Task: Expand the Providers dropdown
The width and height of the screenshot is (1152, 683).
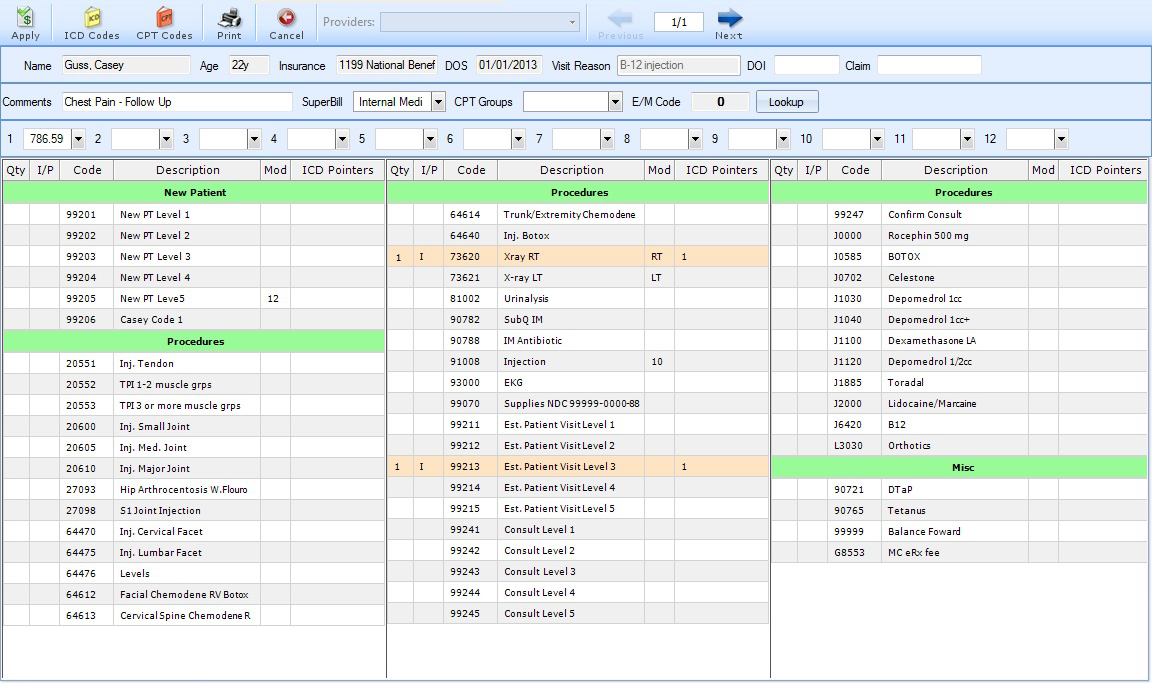Action: pos(572,22)
